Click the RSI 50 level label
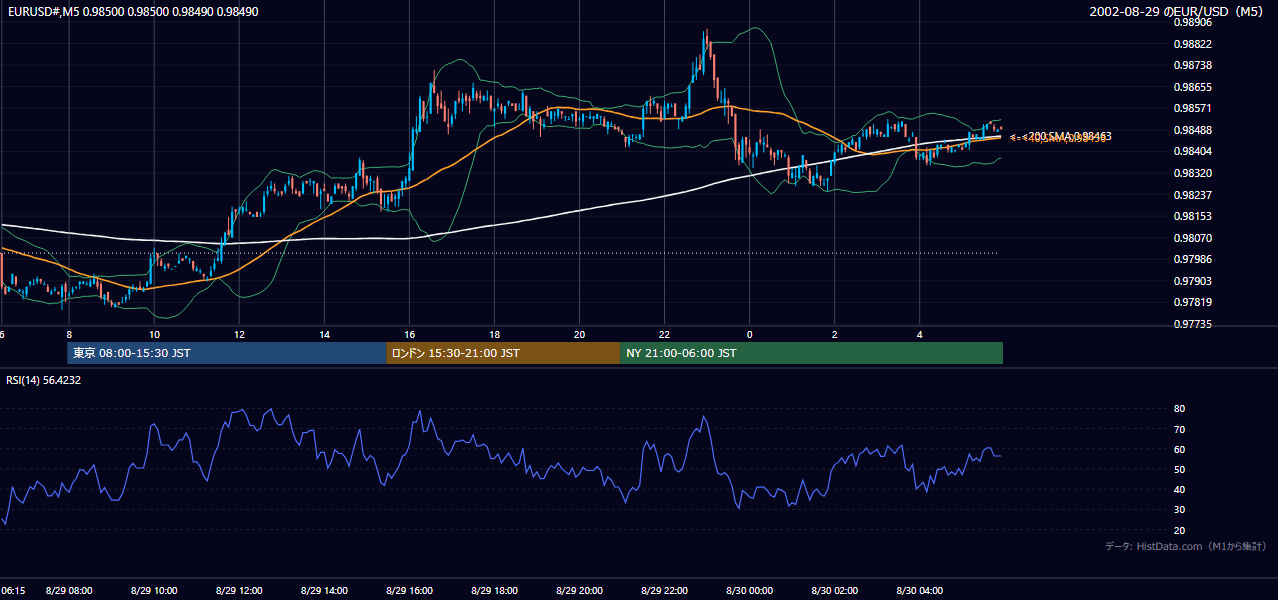 (1179, 469)
